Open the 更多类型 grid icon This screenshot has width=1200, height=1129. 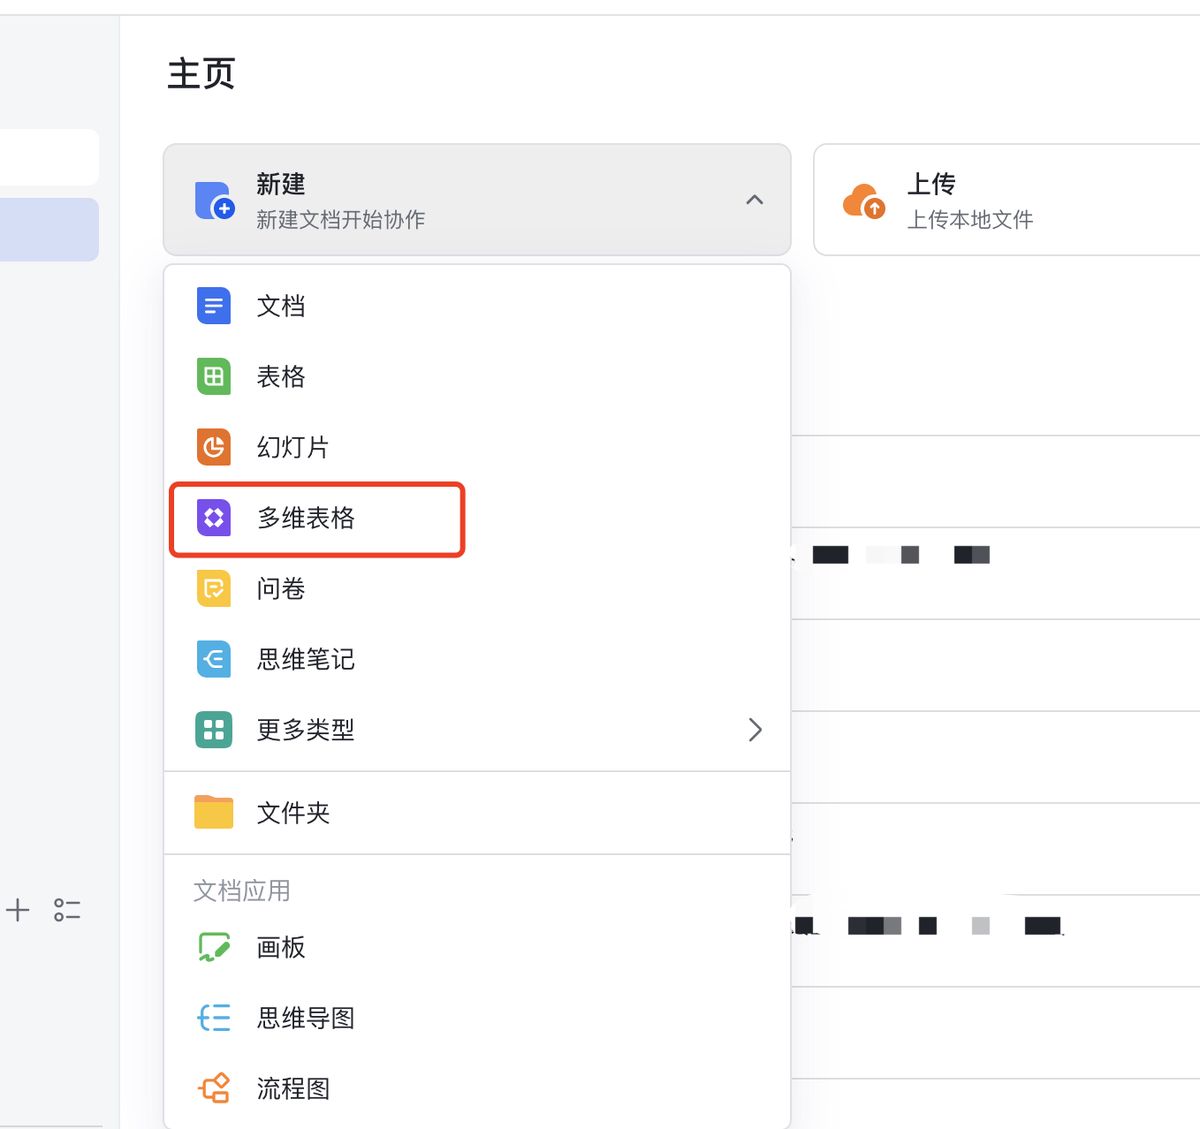point(213,730)
